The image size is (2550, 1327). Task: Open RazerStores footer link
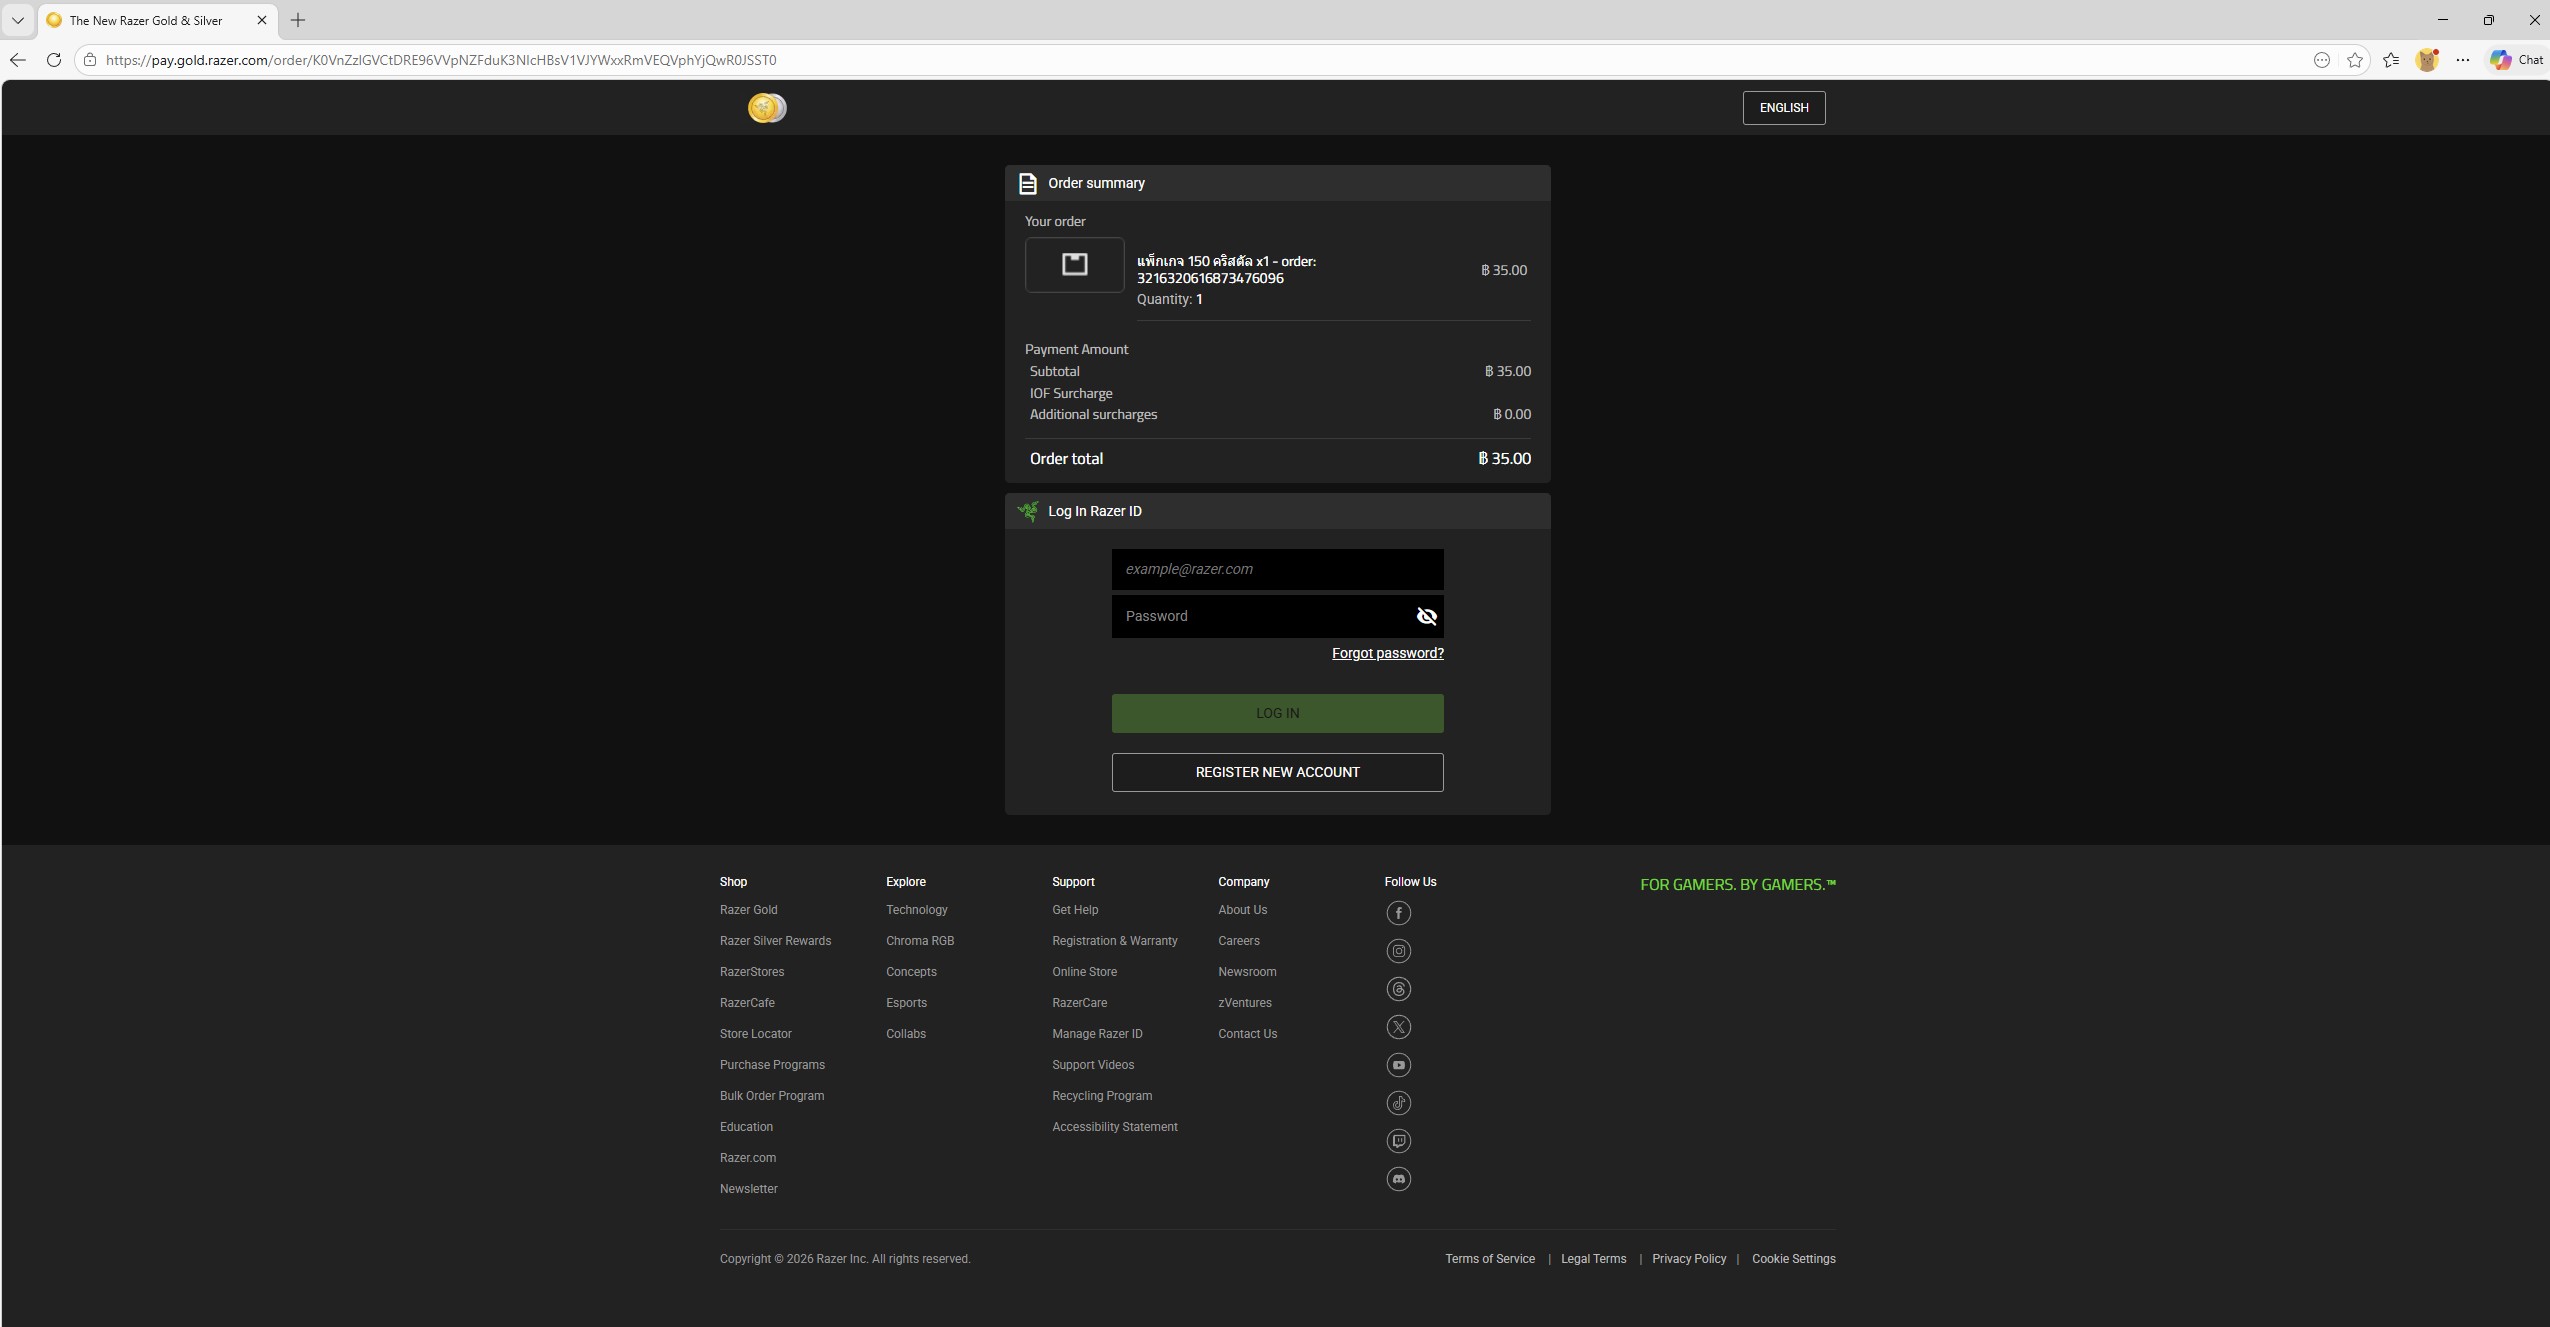click(752, 972)
